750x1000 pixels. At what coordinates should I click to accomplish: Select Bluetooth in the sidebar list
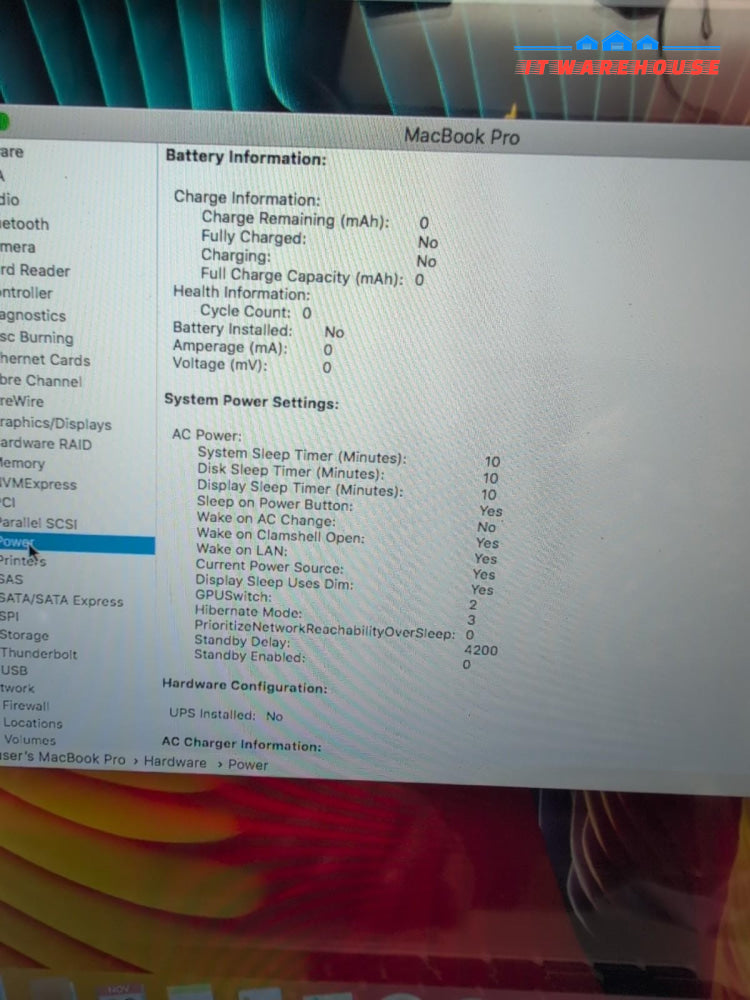(24, 224)
